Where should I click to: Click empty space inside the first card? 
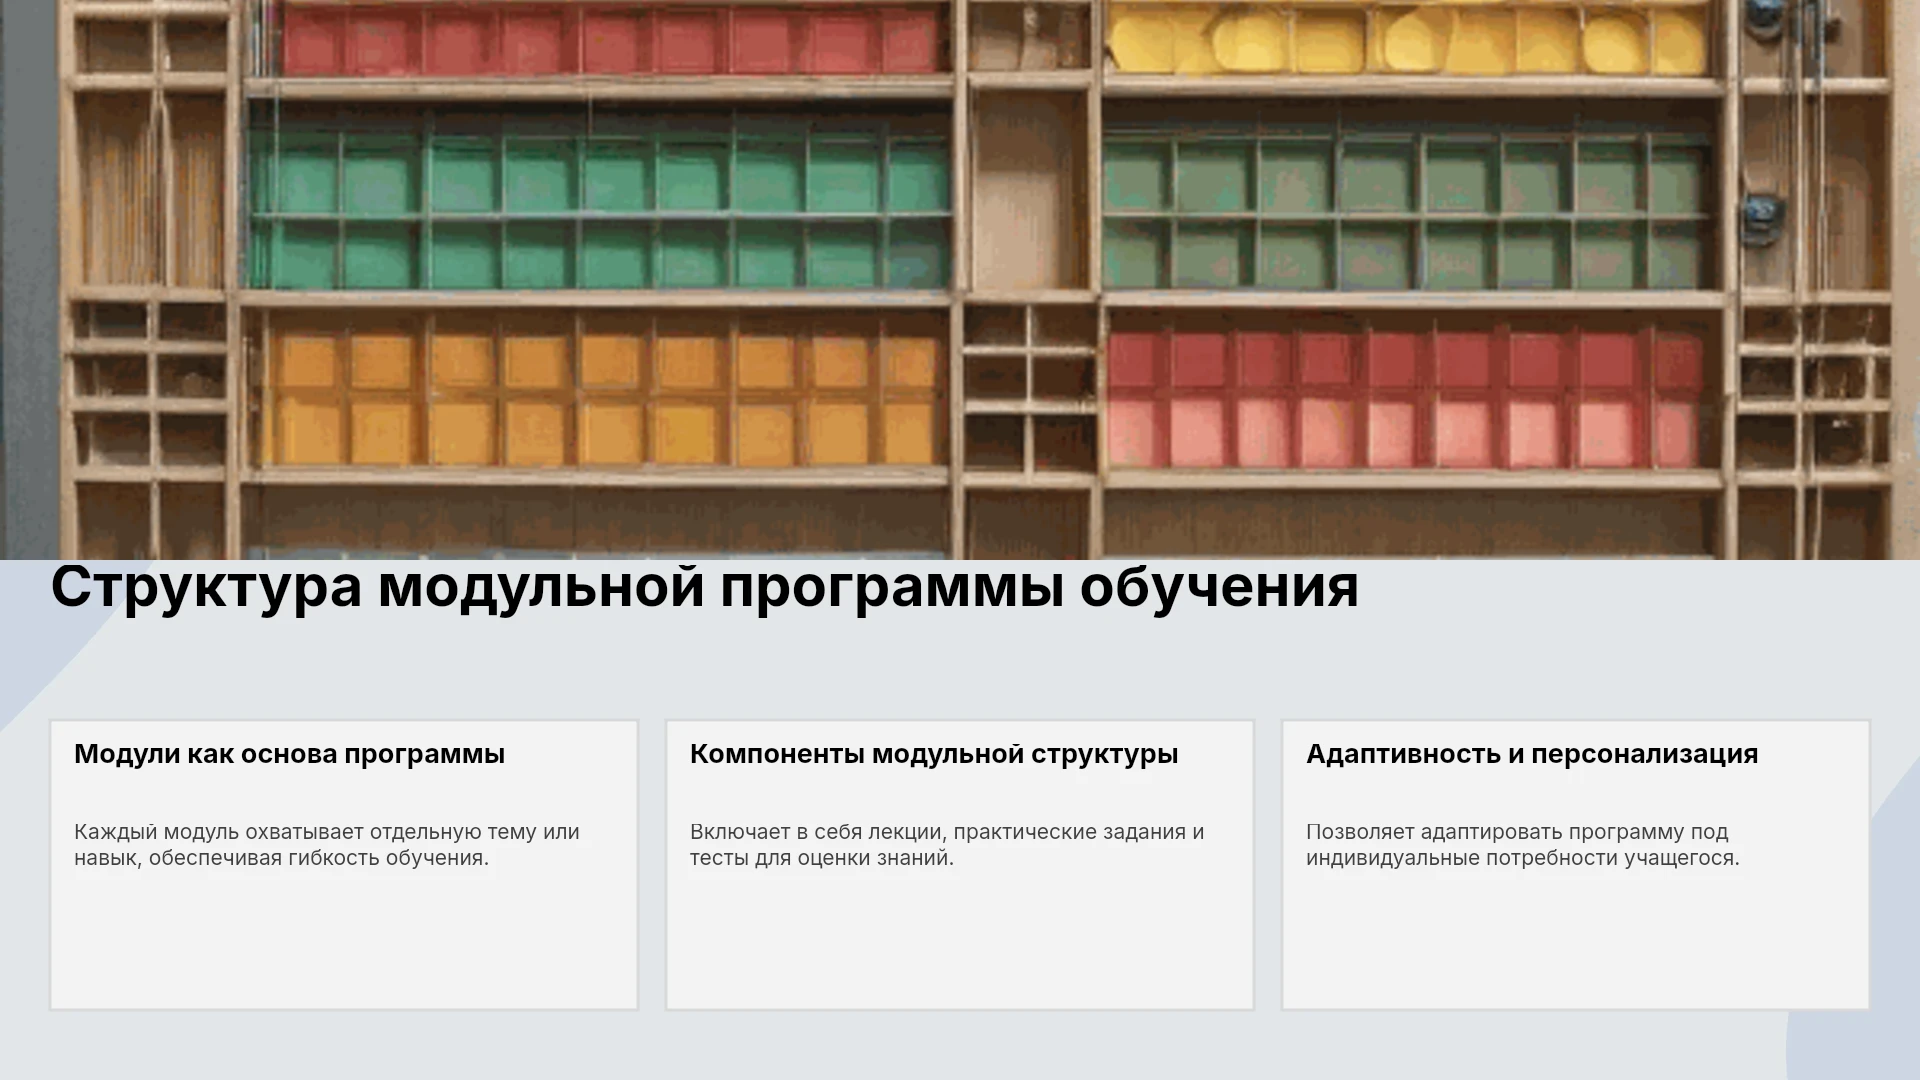[x=344, y=945]
